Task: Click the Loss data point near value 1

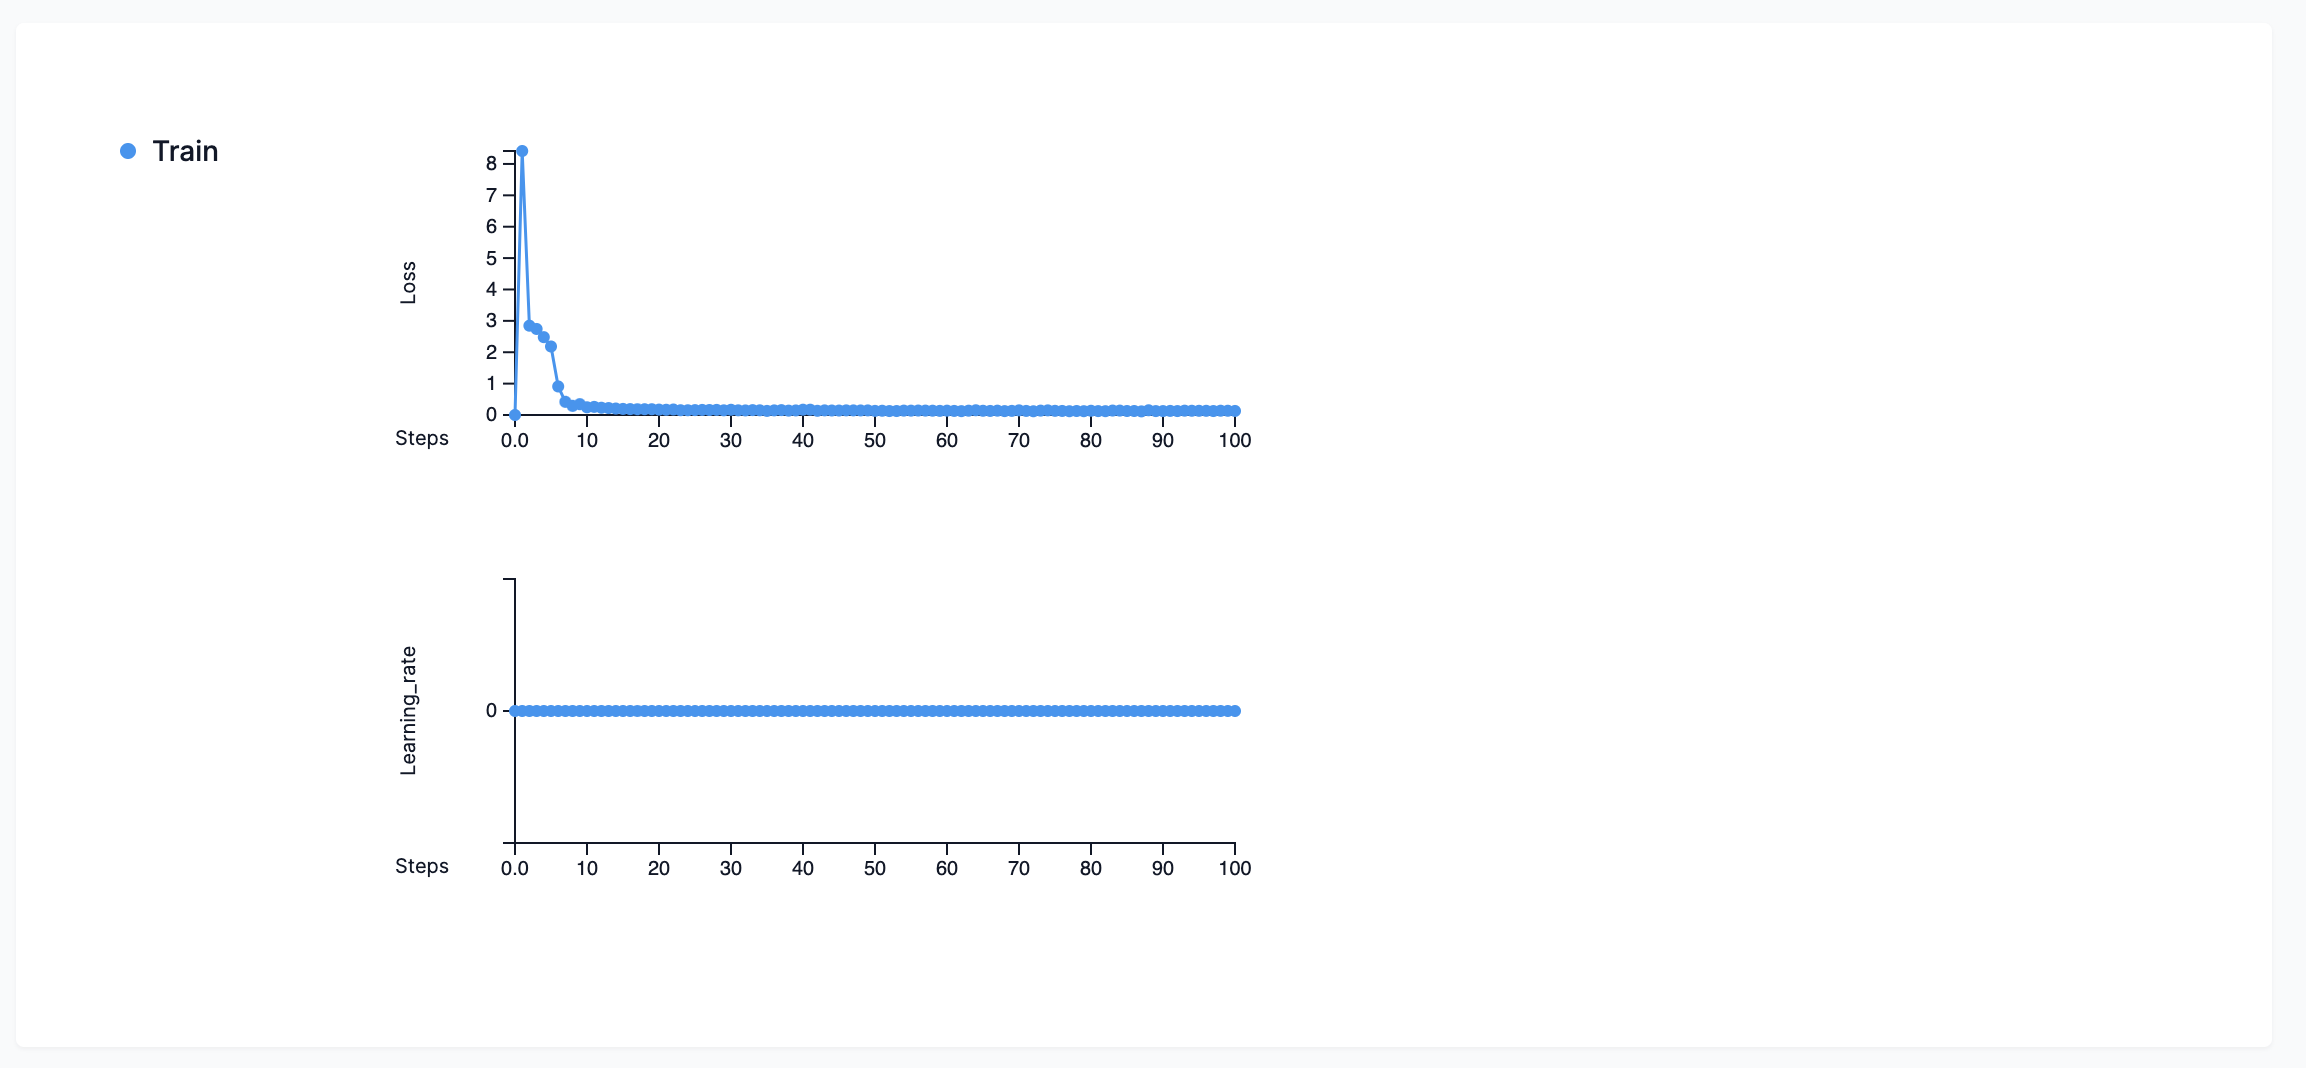Action: point(558,386)
